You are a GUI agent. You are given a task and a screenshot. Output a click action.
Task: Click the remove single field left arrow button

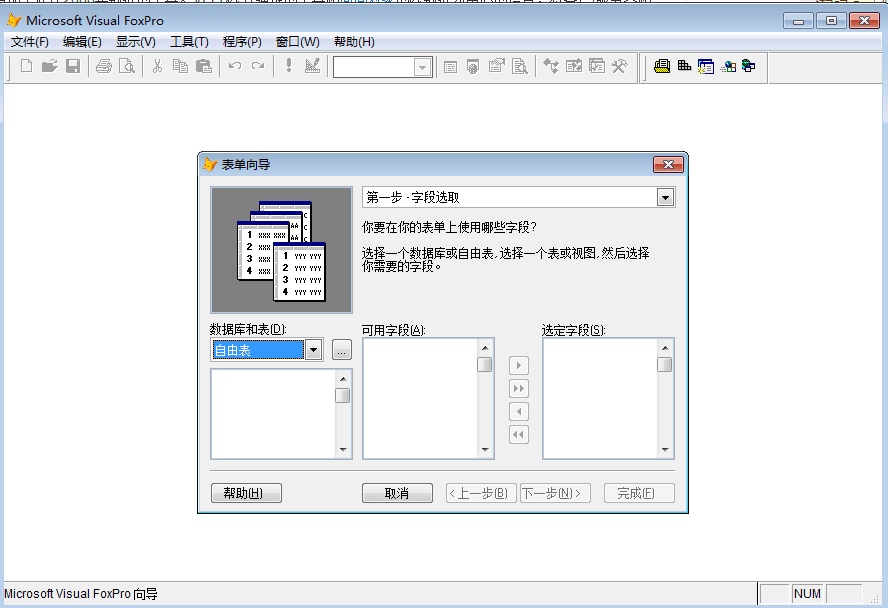pyautogui.click(x=519, y=412)
